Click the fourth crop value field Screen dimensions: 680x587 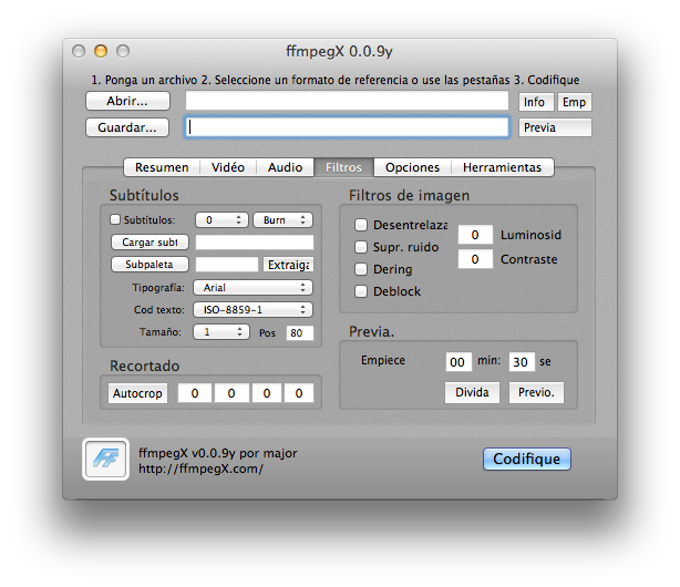click(299, 393)
